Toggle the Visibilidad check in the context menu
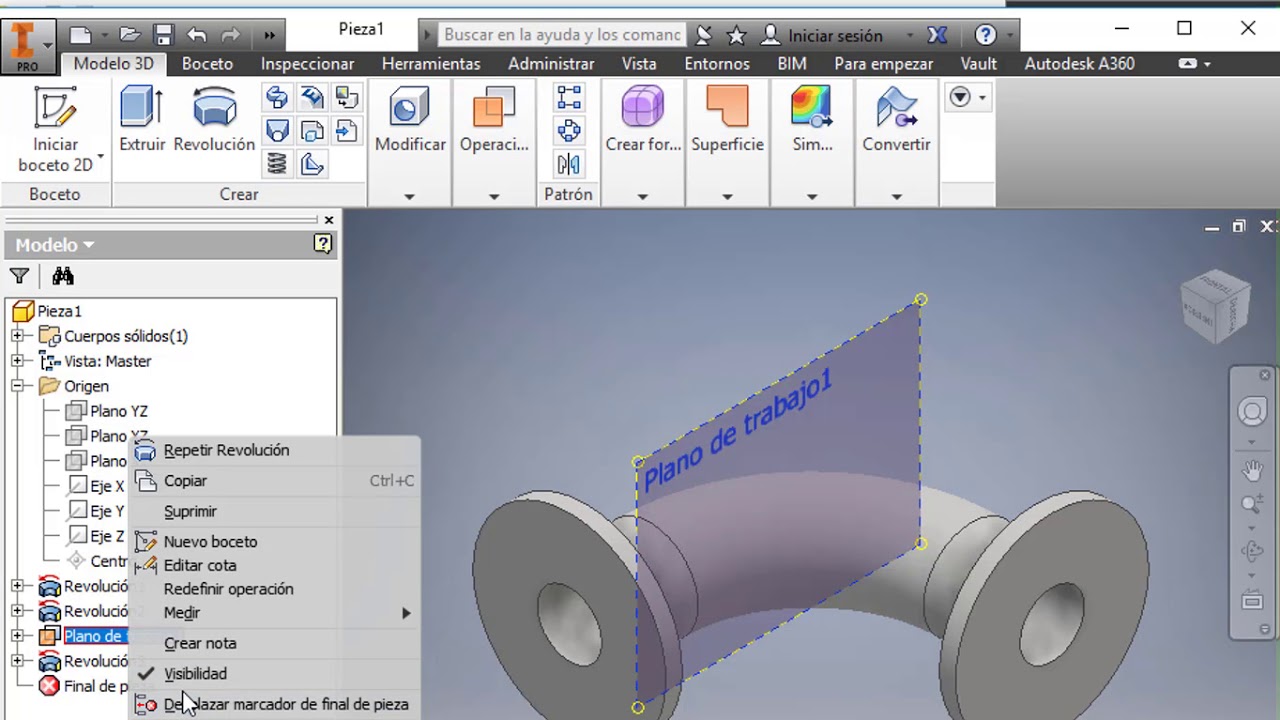Image resolution: width=1280 pixels, height=720 pixels. point(146,674)
